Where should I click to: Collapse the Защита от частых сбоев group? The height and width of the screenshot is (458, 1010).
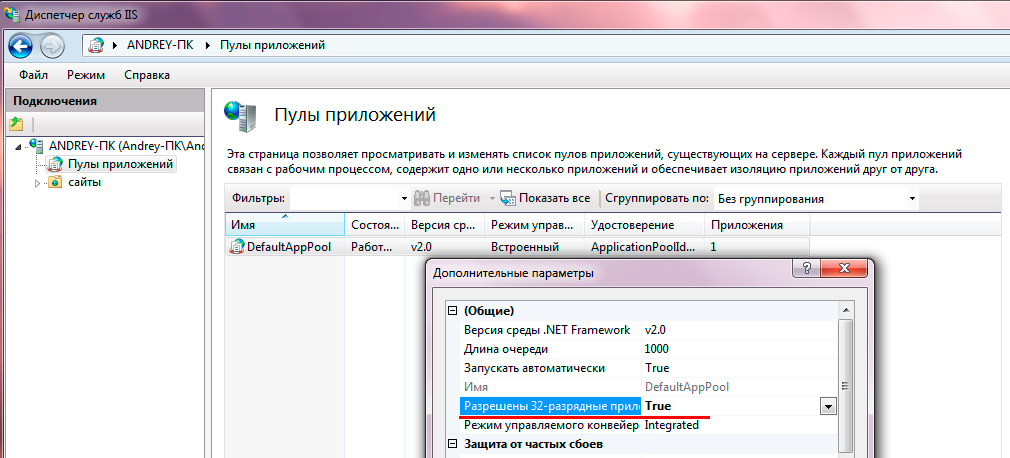tap(453, 444)
